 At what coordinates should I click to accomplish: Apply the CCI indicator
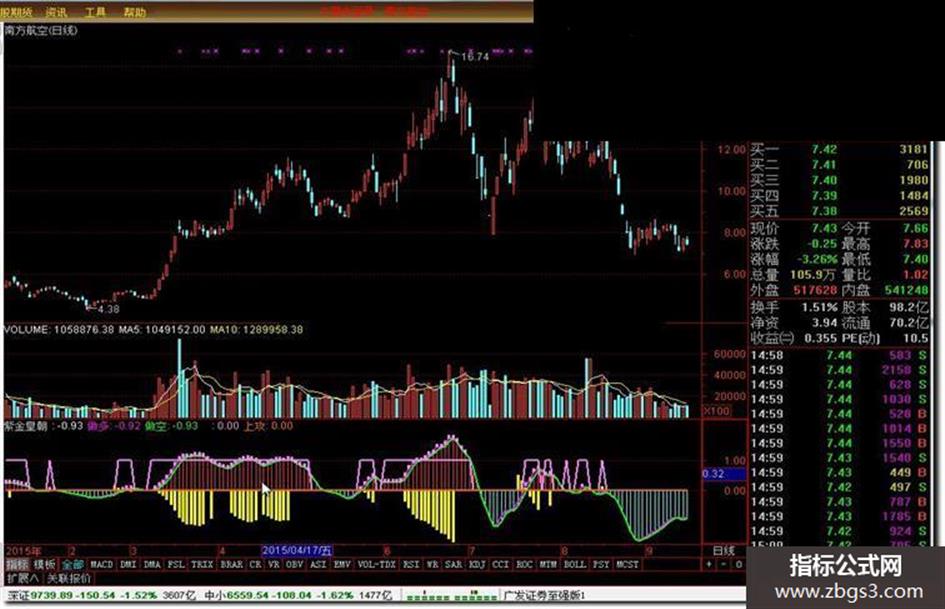tap(500, 564)
